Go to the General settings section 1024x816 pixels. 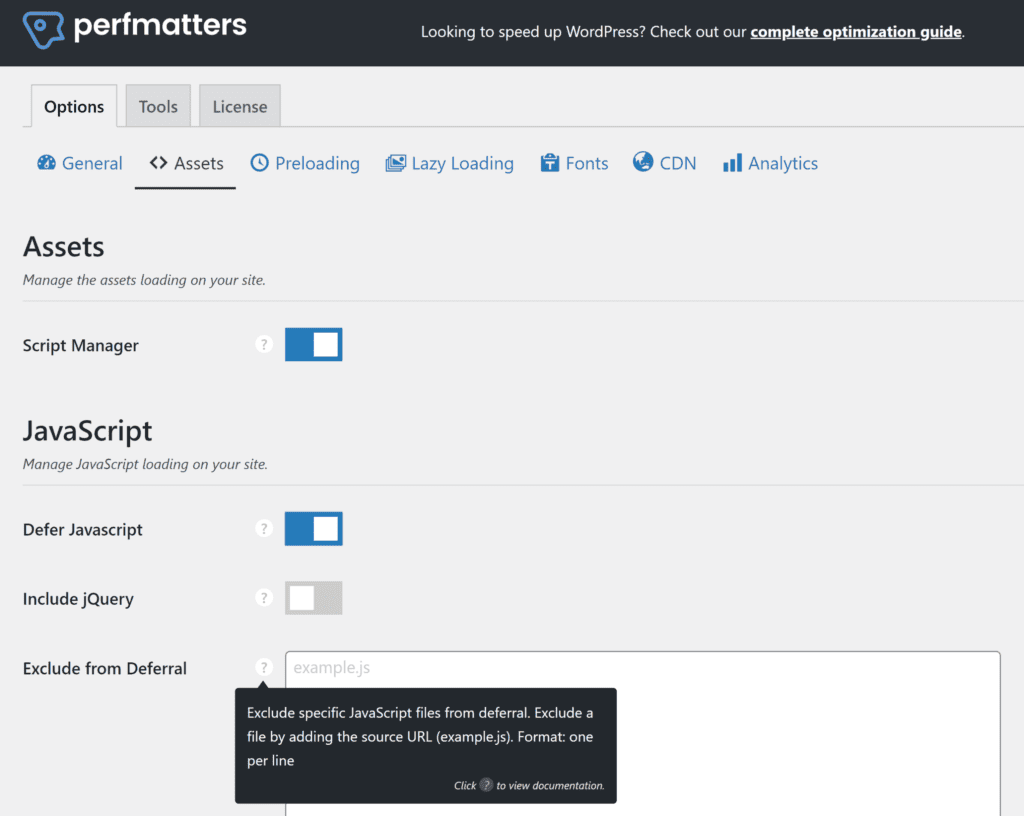tap(80, 163)
